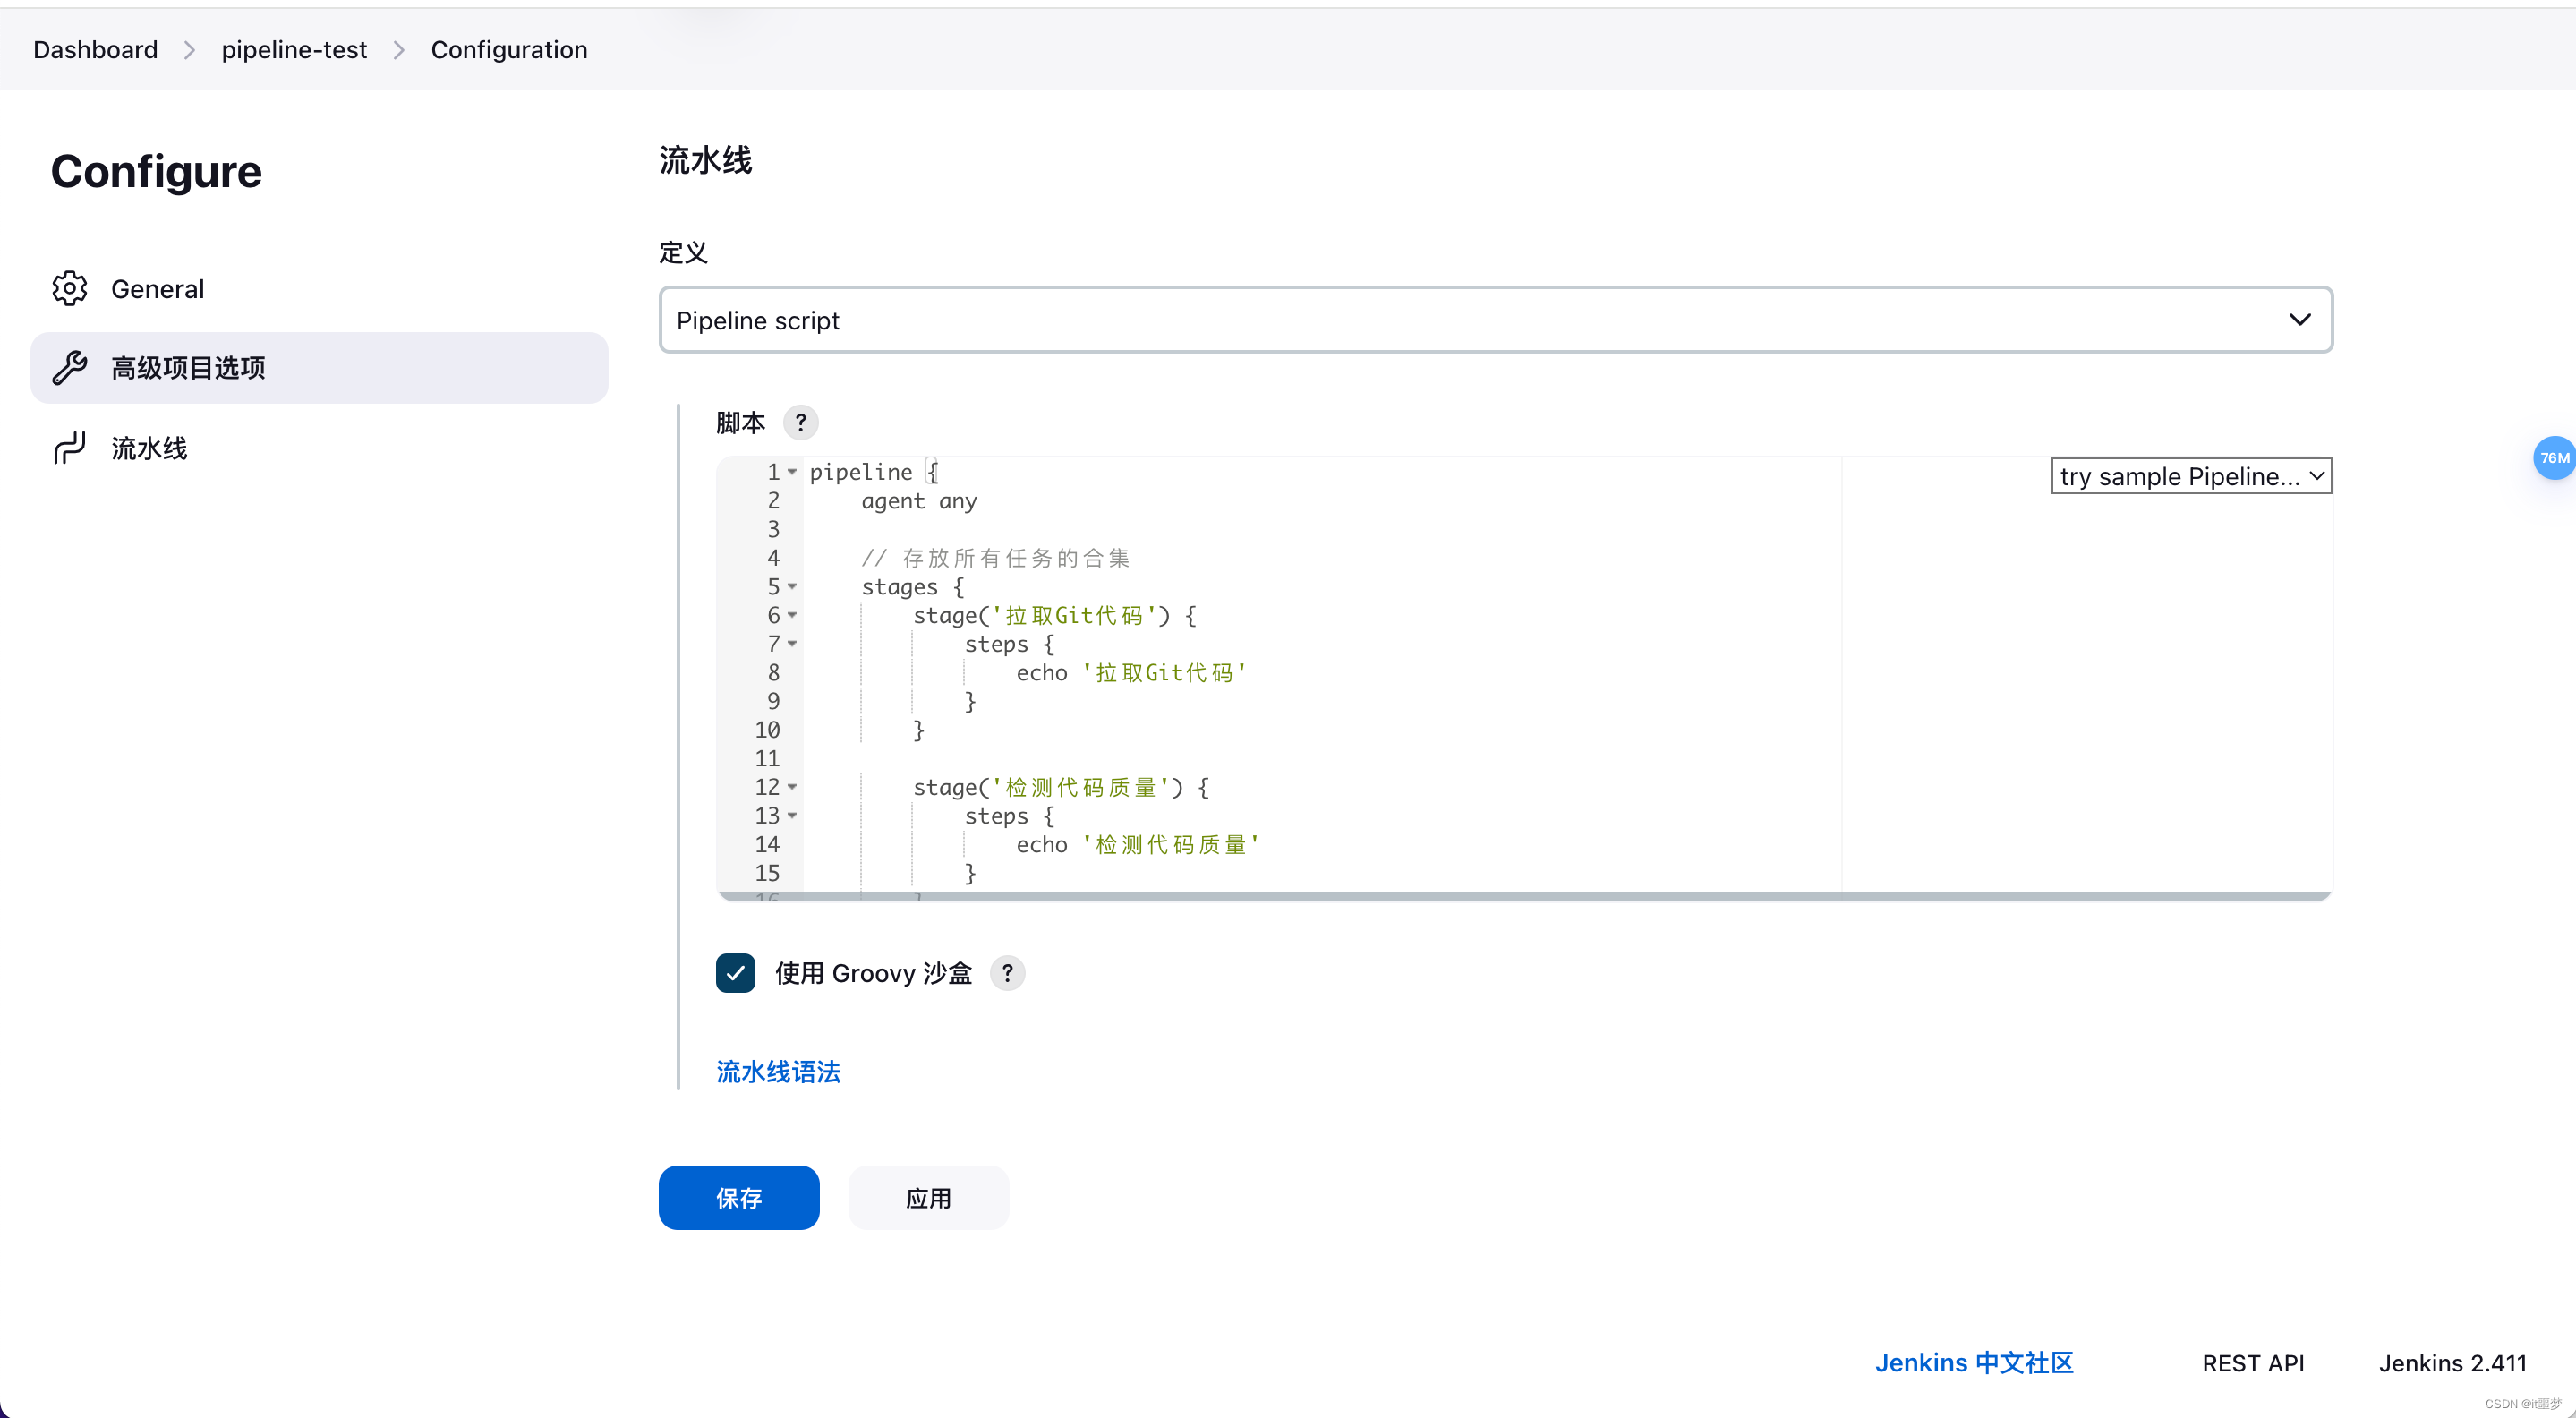This screenshot has width=2576, height=1418.
Task: Click code line echo '检测代码质量'
Action: 1137,845
